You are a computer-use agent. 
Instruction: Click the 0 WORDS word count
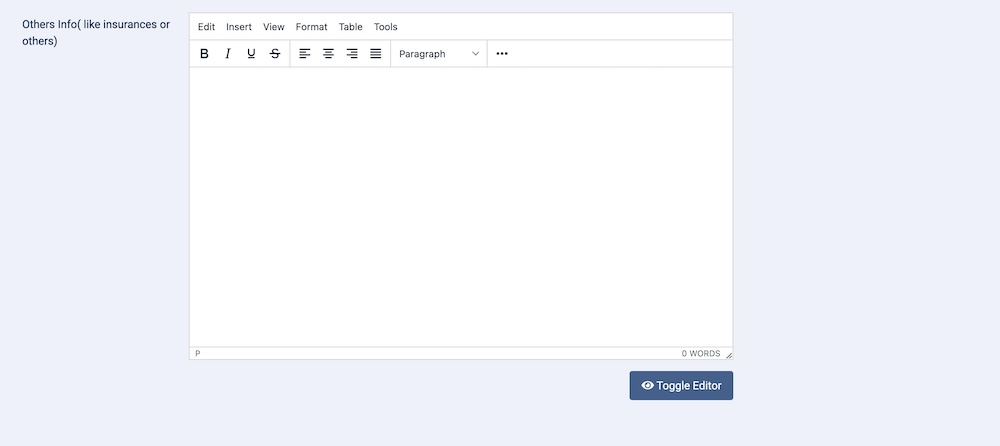tap(700, 354)
